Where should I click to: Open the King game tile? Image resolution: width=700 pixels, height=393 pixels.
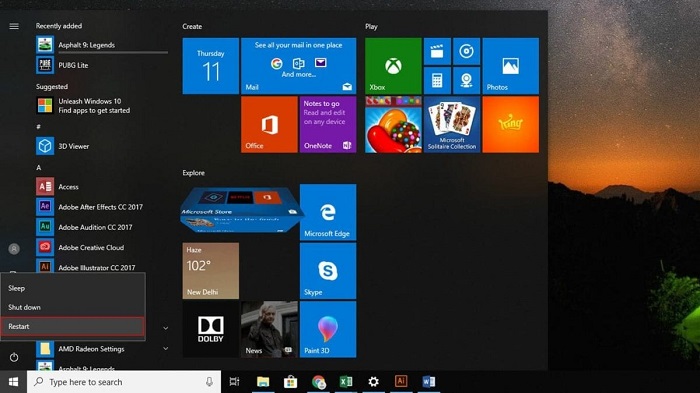point(510,125)
